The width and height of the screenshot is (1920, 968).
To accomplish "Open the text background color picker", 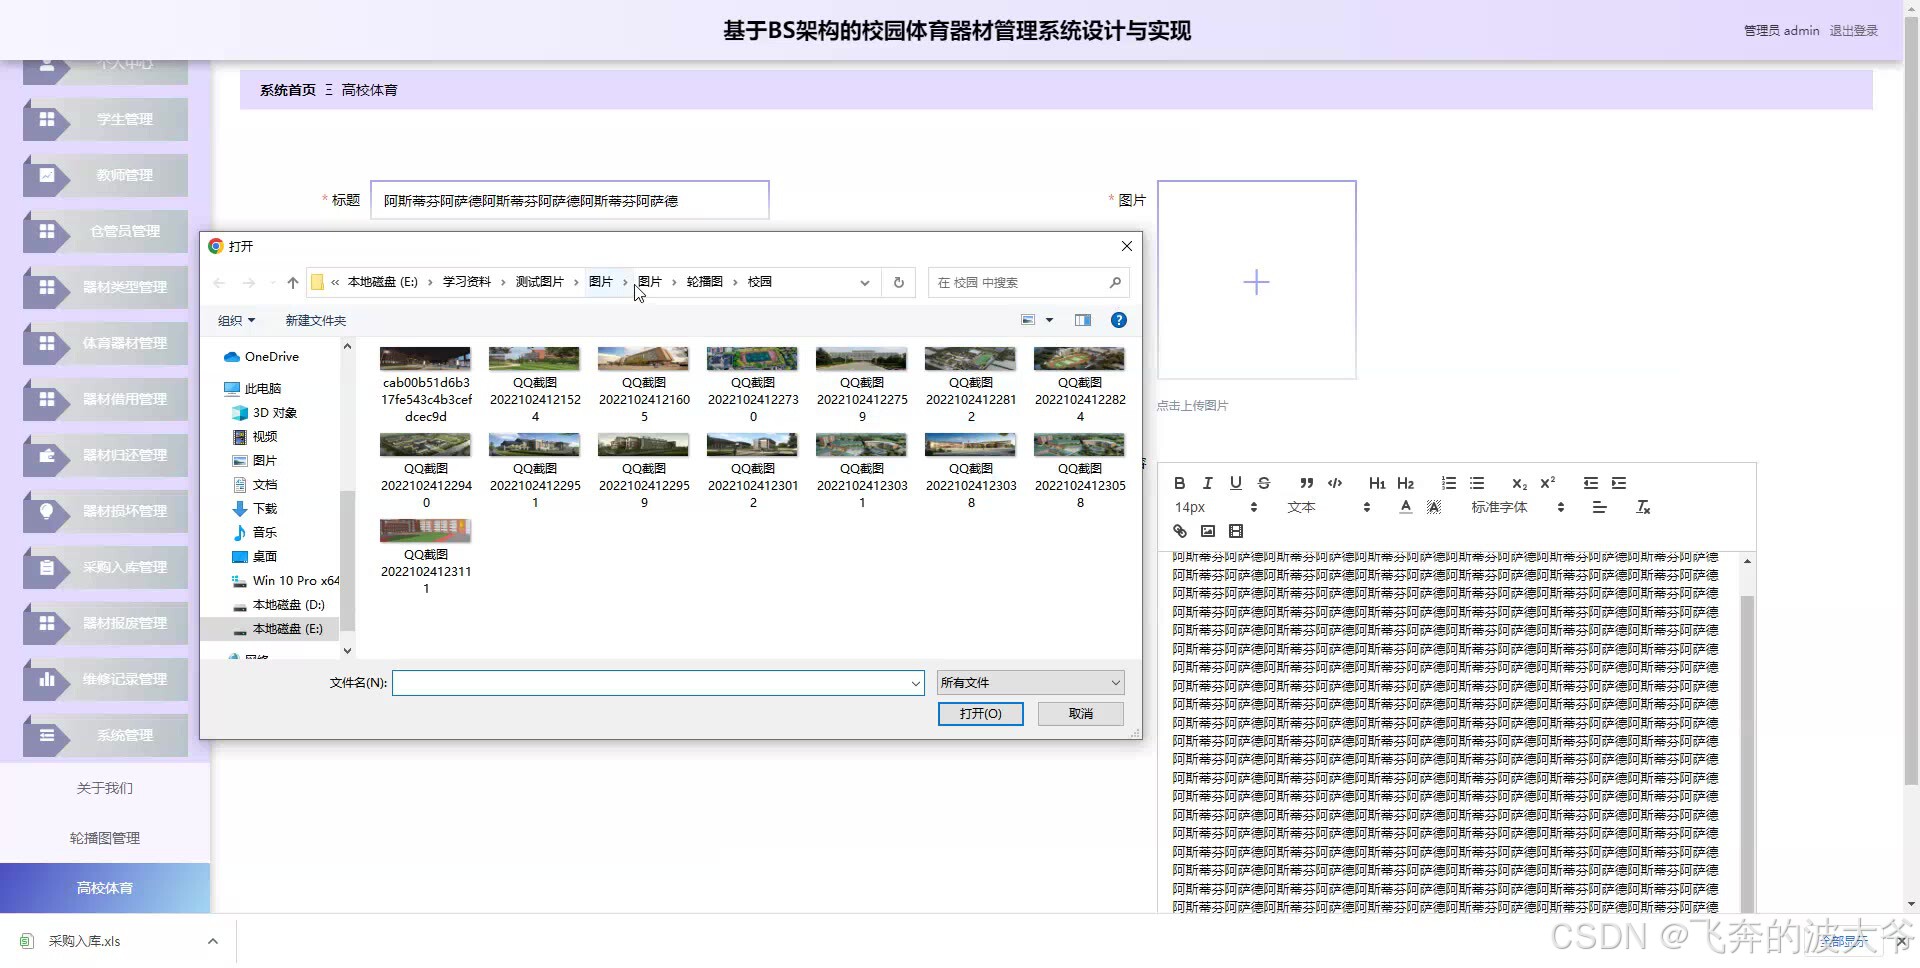I will pos(1433,508).
